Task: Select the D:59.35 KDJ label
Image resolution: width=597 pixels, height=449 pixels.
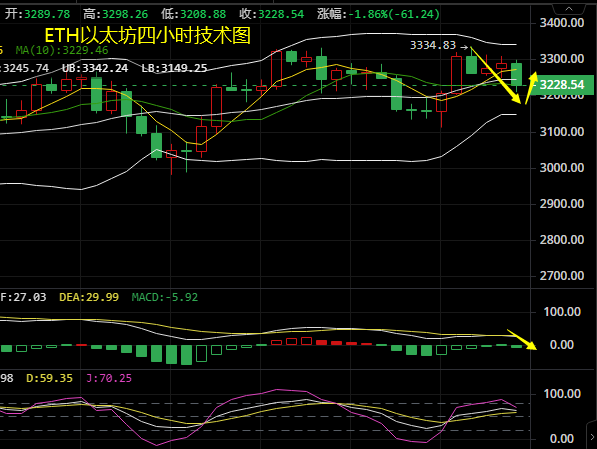Action: (49, 378)
